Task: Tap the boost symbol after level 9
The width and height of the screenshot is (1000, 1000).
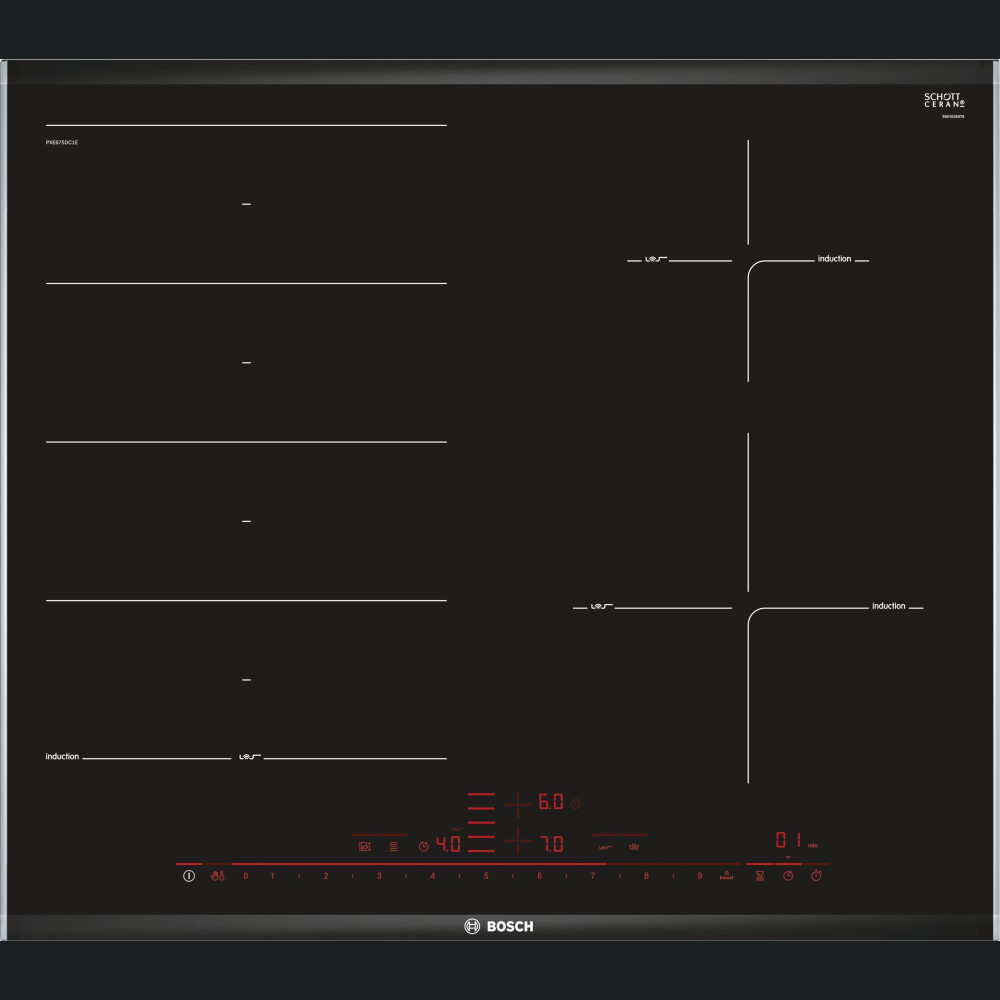Action: click(726, 876)
